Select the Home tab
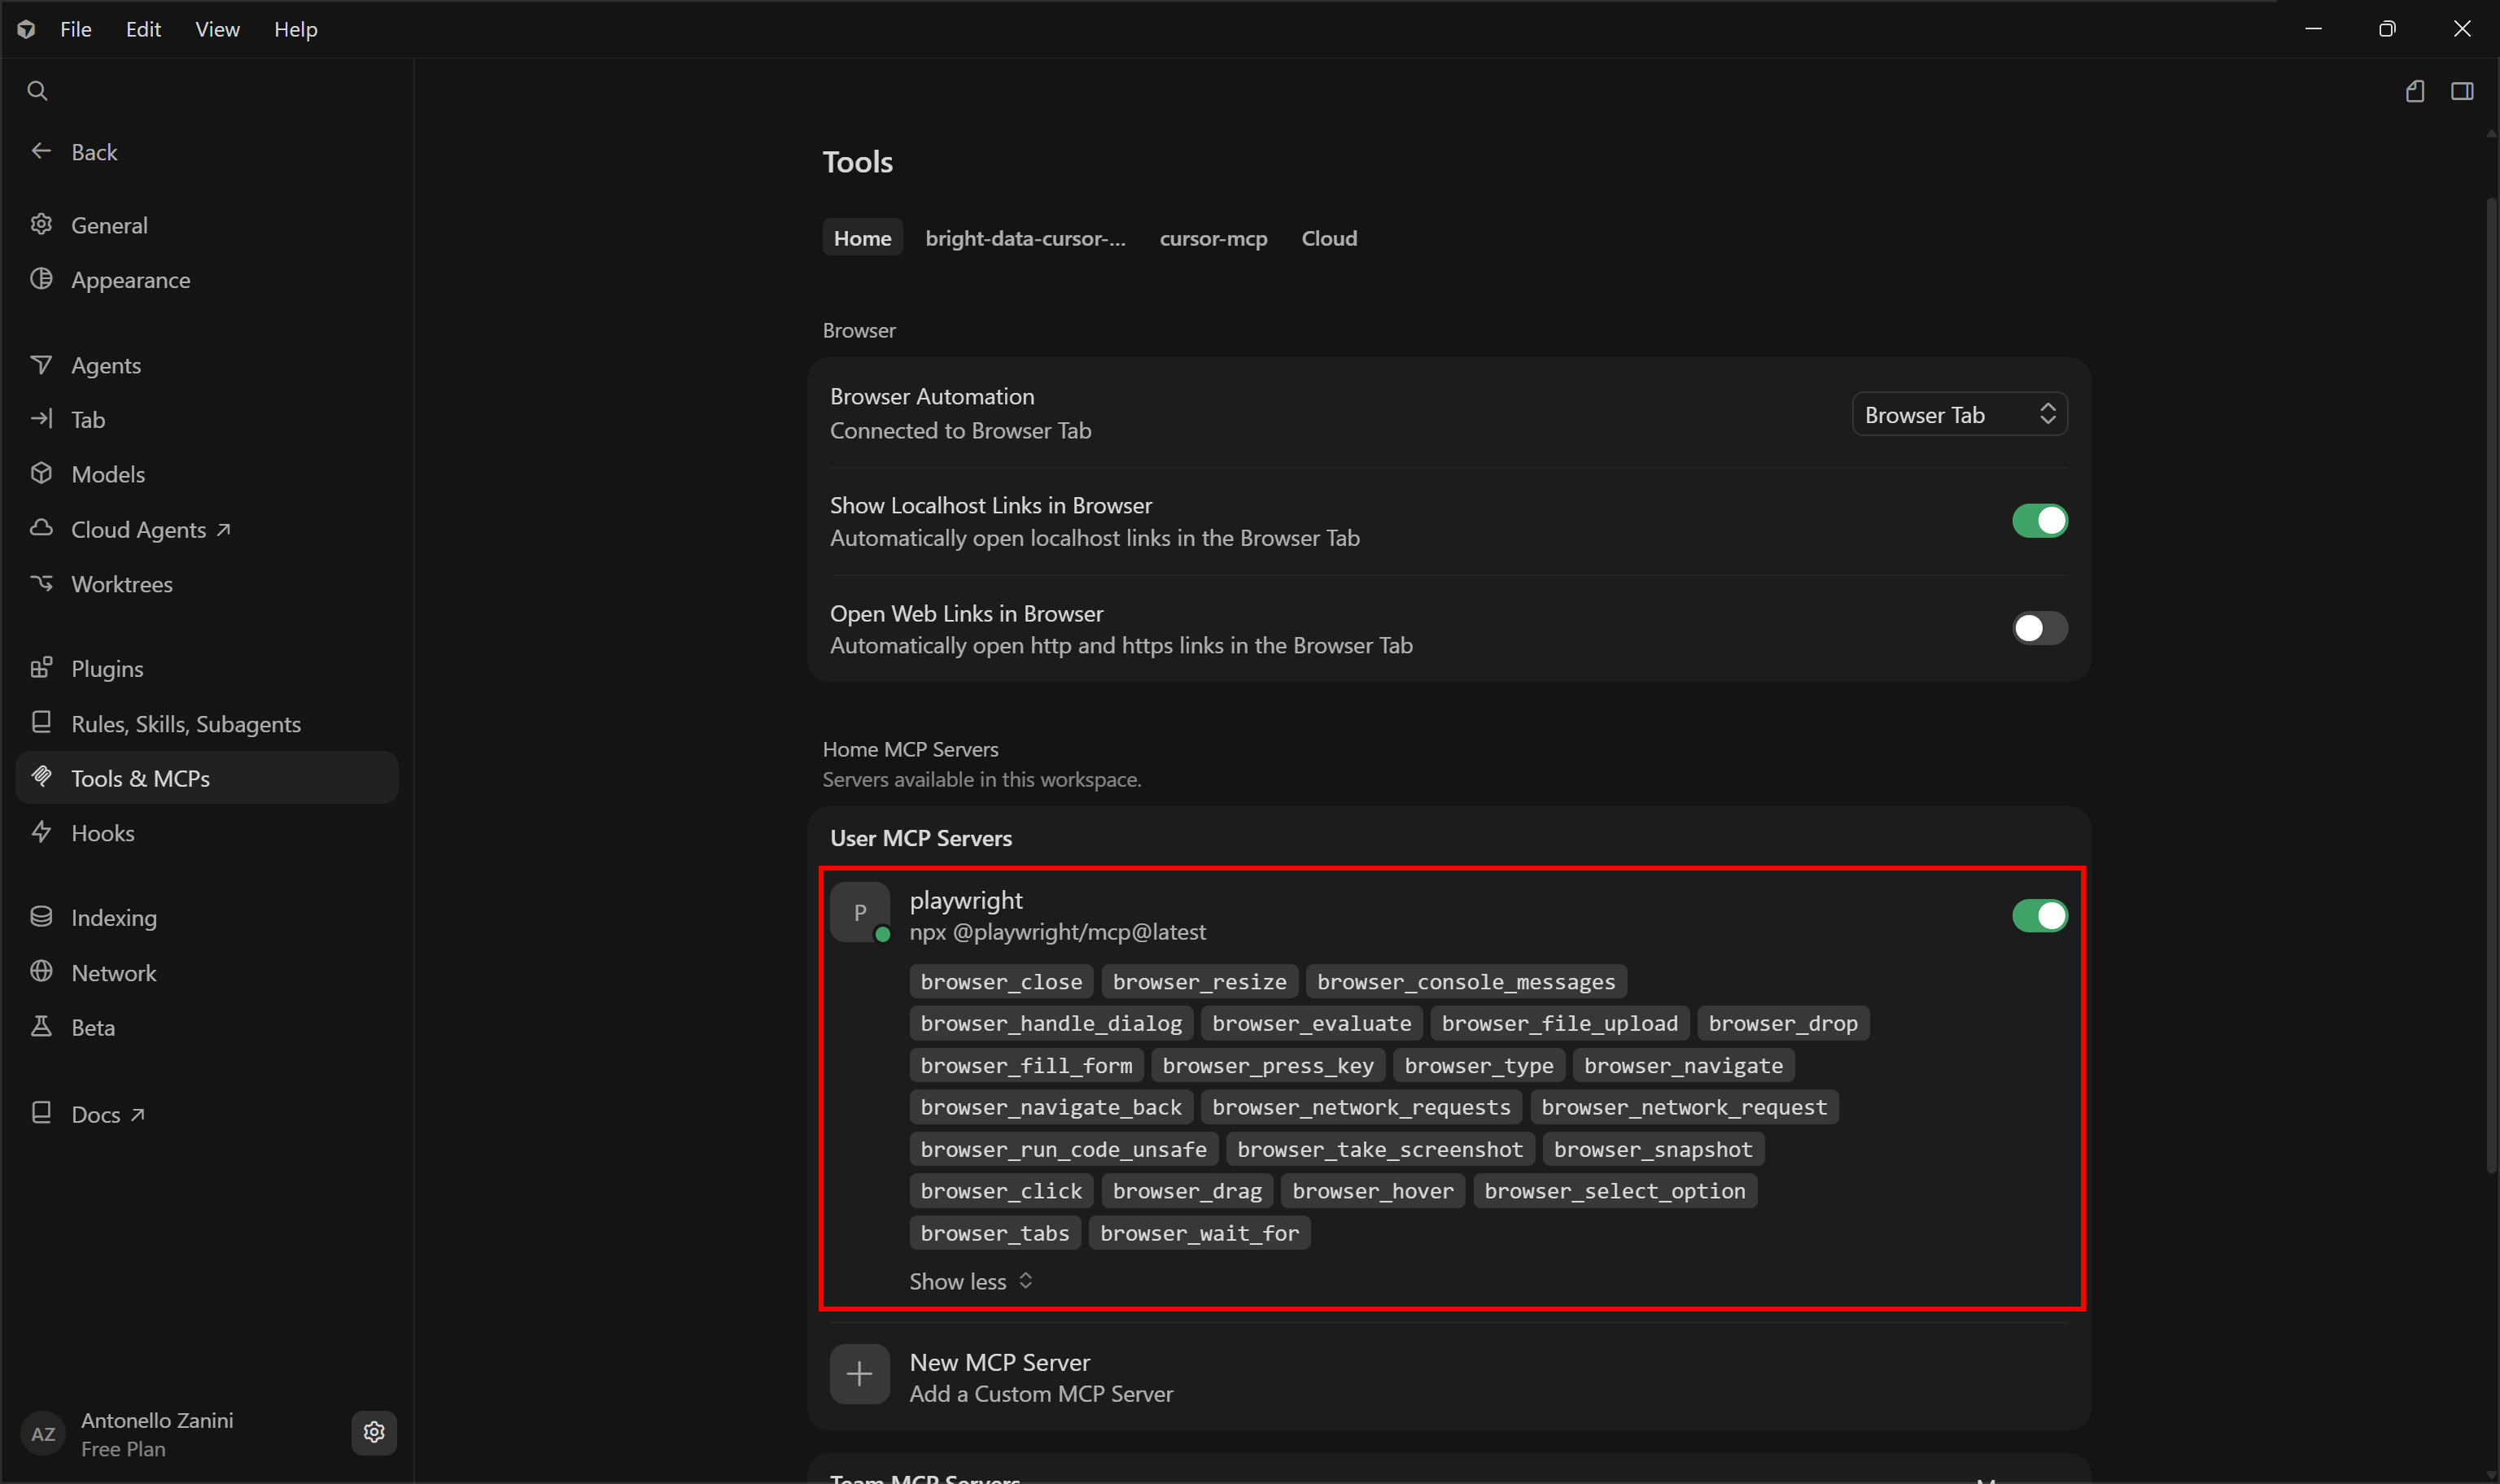The width and height of the screenshot is (2500, 1484). click(862, 238)
